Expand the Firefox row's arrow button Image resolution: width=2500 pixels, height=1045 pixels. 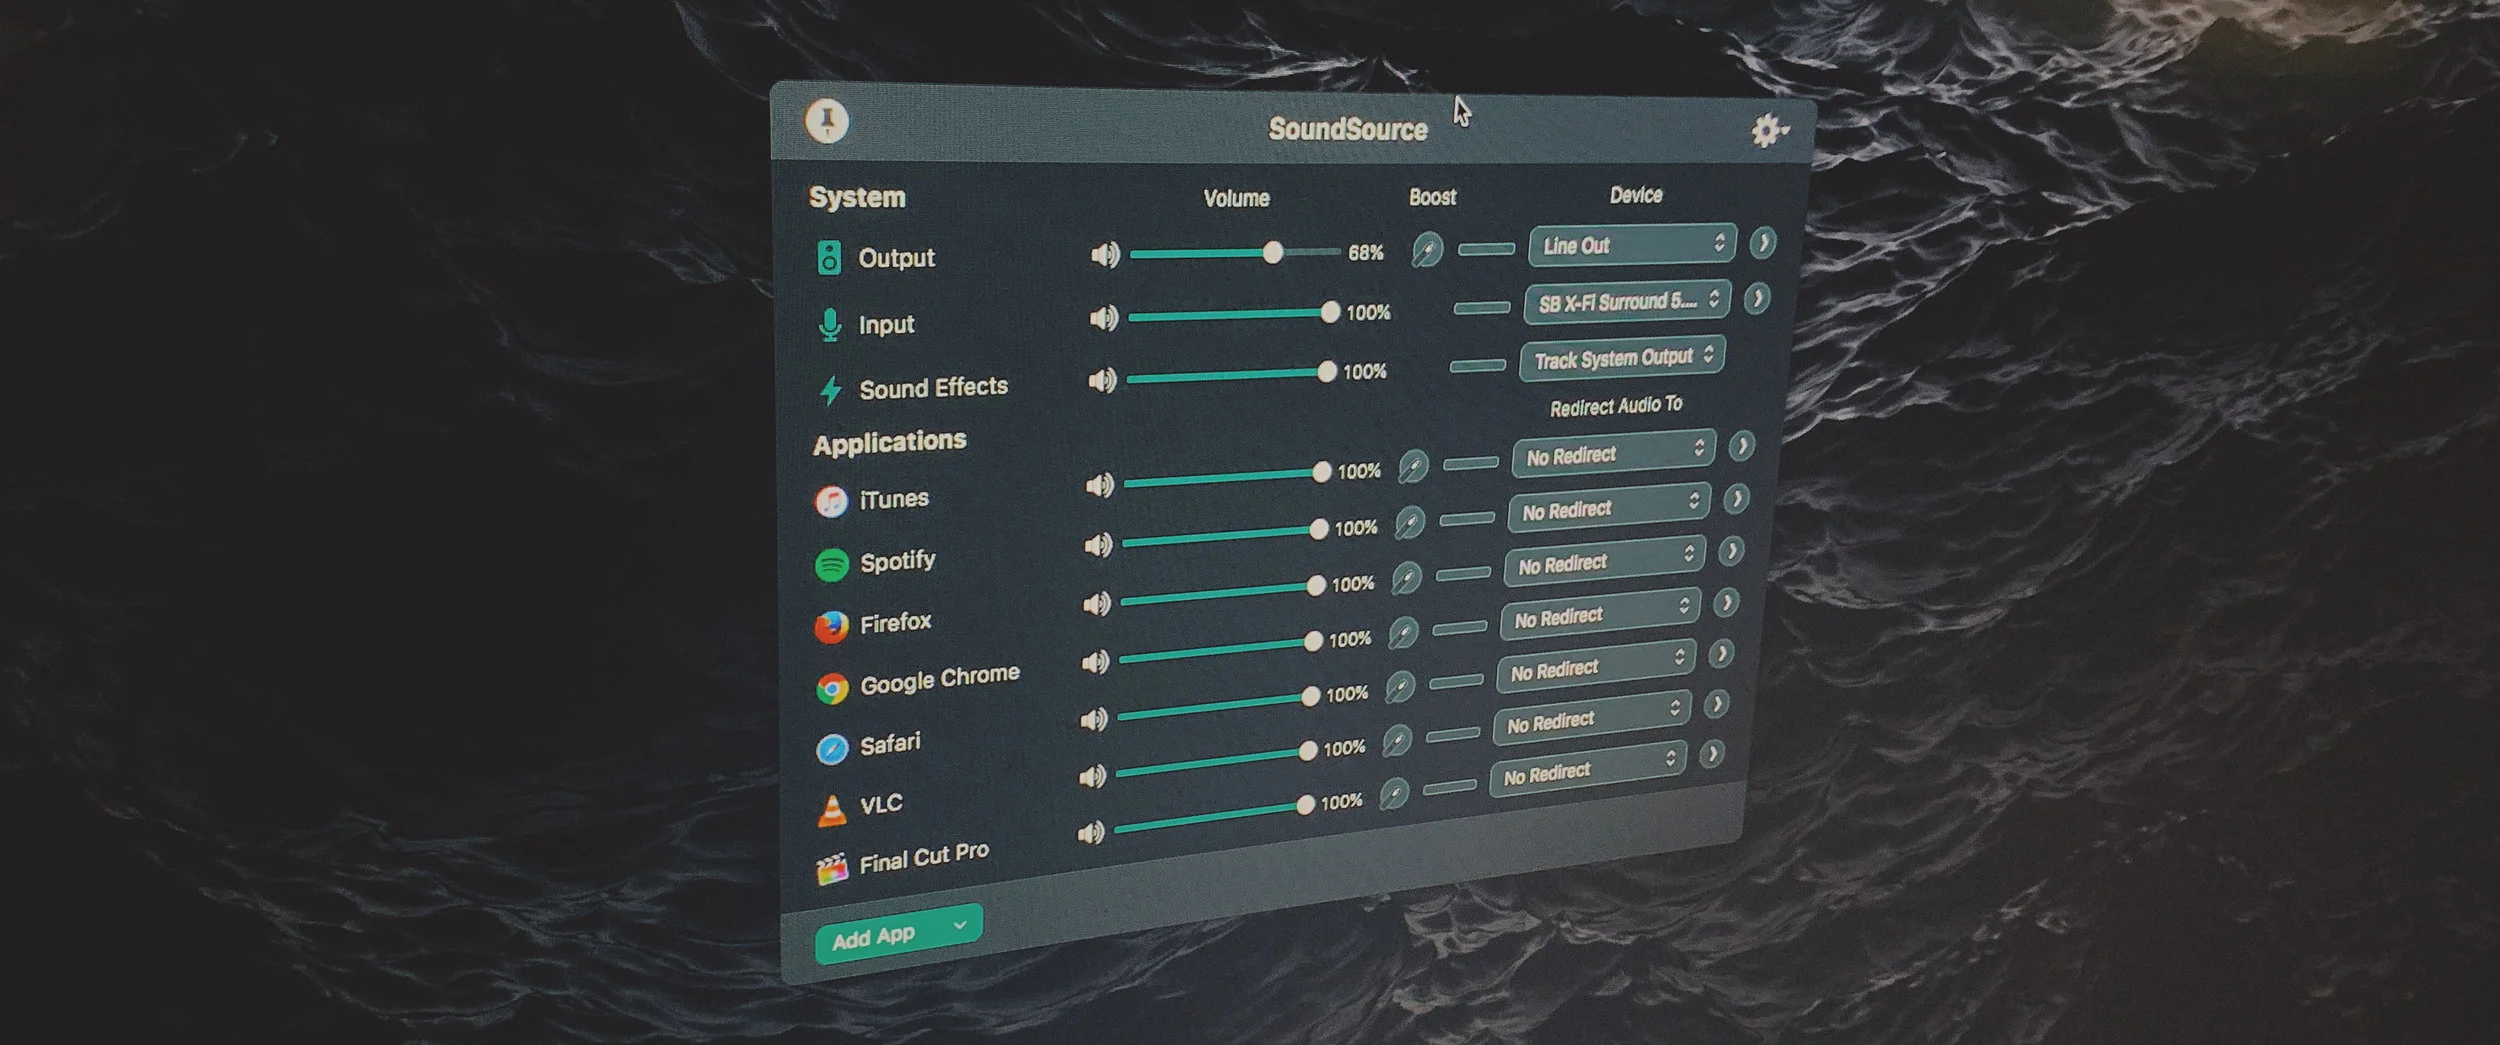tap(1731, 551)
